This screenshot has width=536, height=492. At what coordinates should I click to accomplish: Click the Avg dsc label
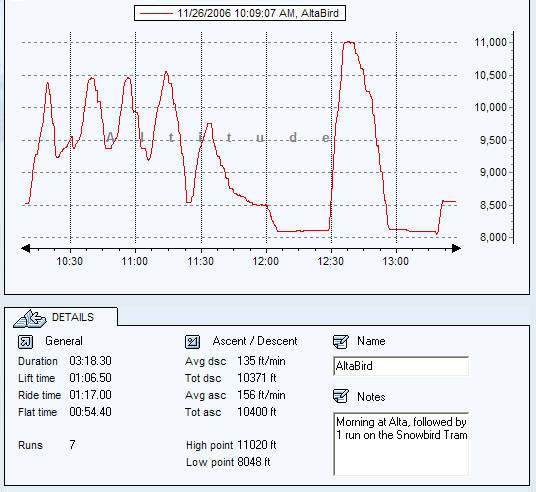click(205, 361)
